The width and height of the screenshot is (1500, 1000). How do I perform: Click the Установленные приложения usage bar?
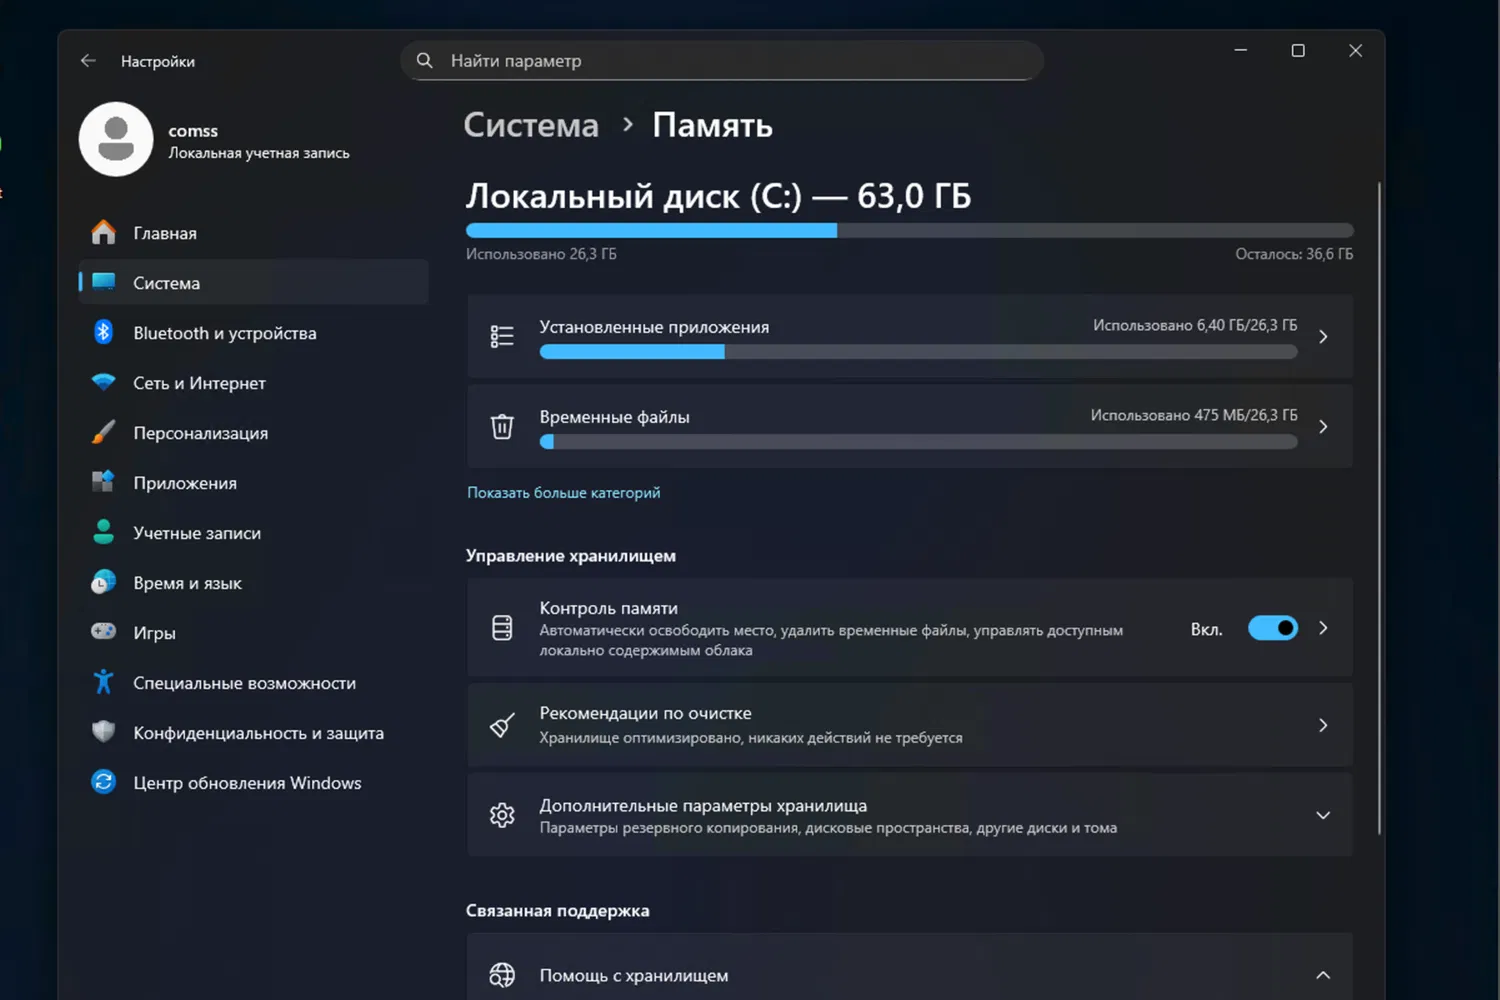[x=918, y=352]
